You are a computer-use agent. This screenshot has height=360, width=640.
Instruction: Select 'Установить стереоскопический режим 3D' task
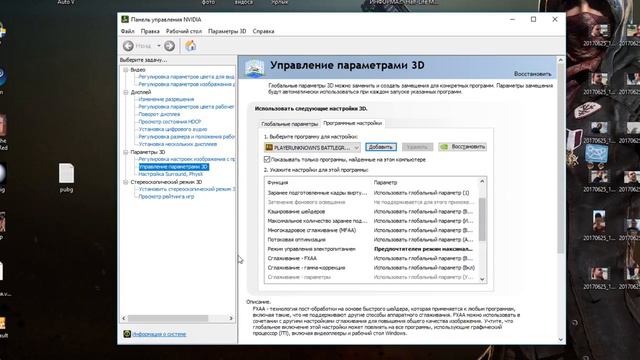(187, 189)
